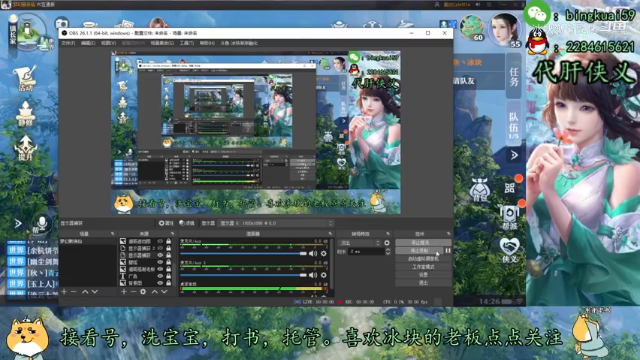
Task: Adjust the transition duration stepper
Action: click(x=388, y=251)
